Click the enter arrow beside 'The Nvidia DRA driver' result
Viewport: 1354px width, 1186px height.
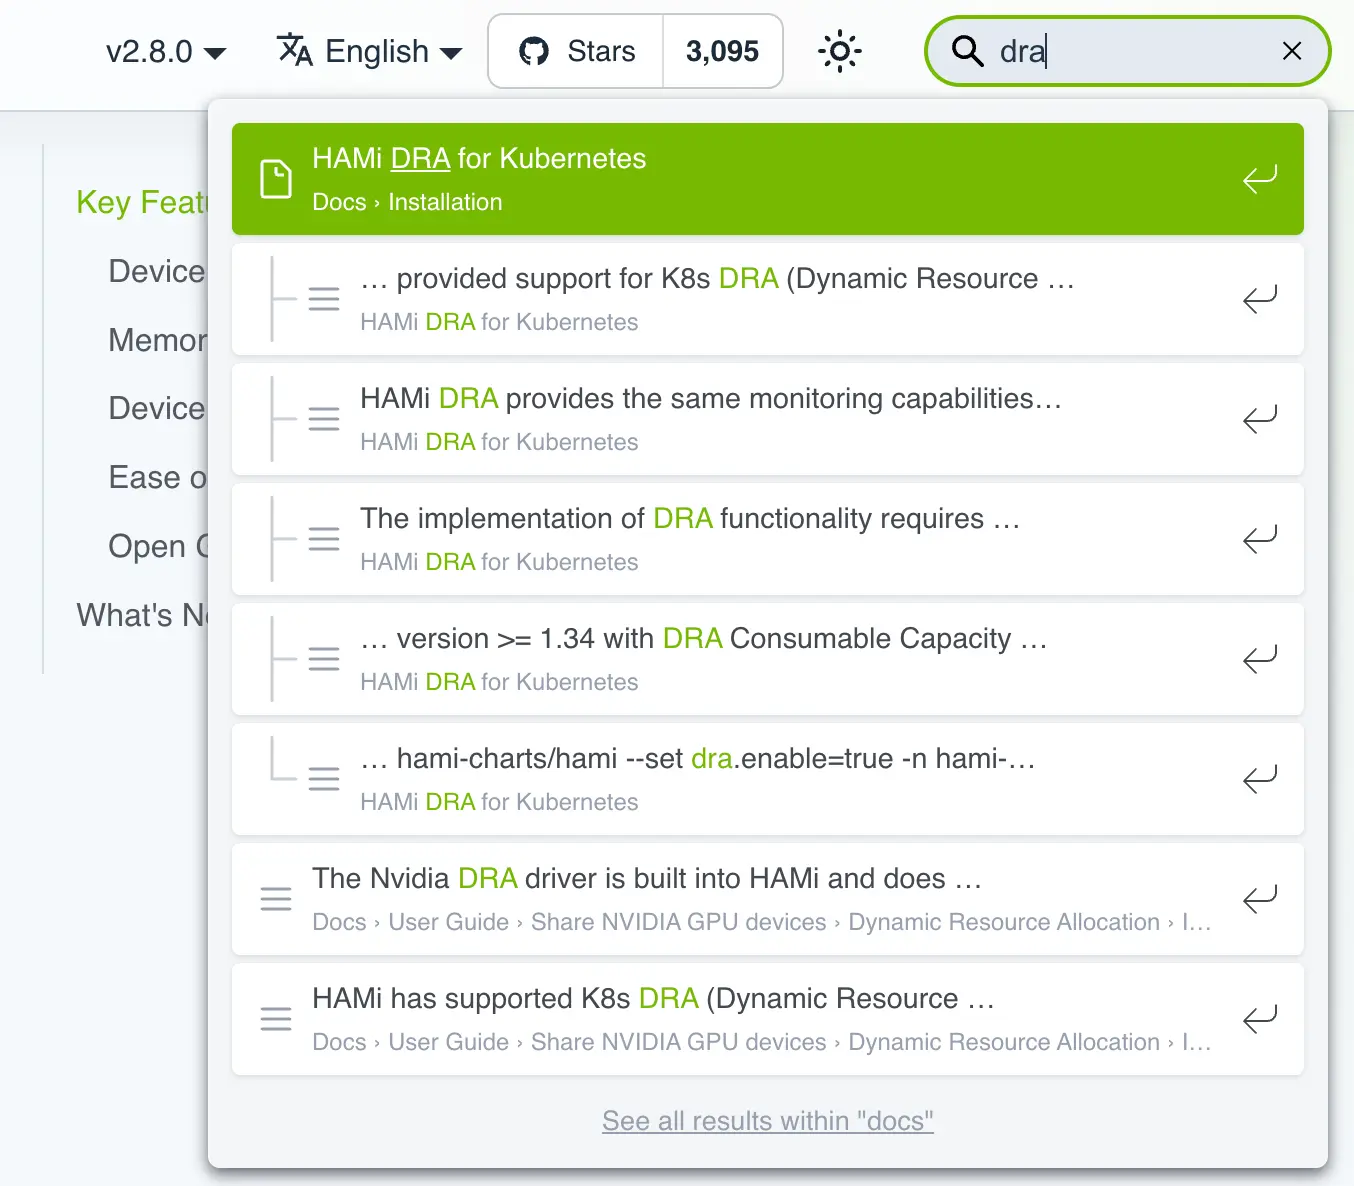pyautogui.click(x=1259, y=899)
